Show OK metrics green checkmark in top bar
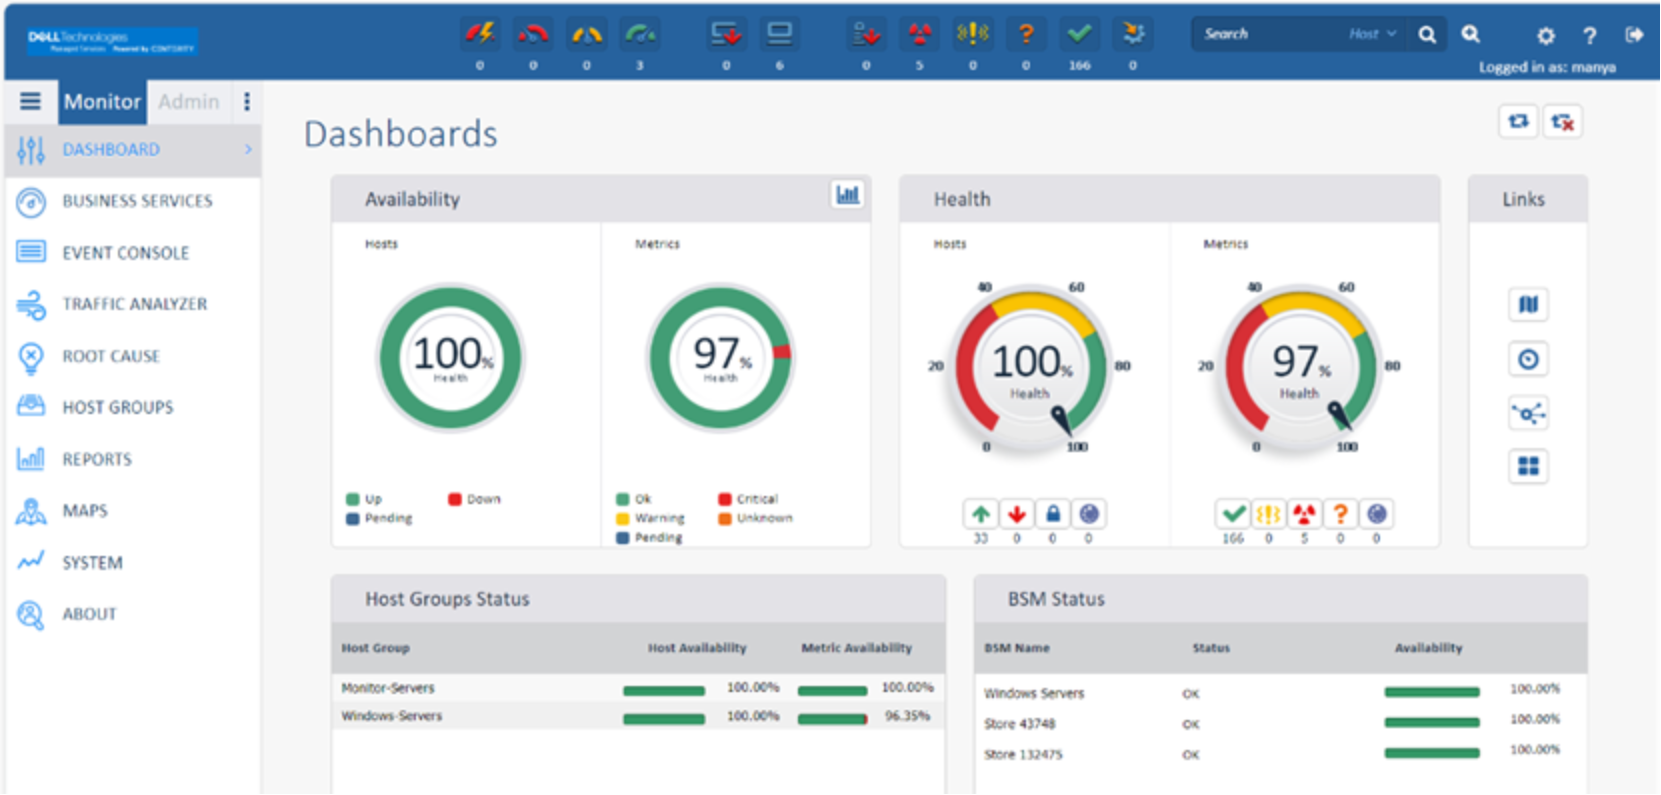Image resolution: width=1661 pixels, height=795 pixels. [x=1079, y=34]
